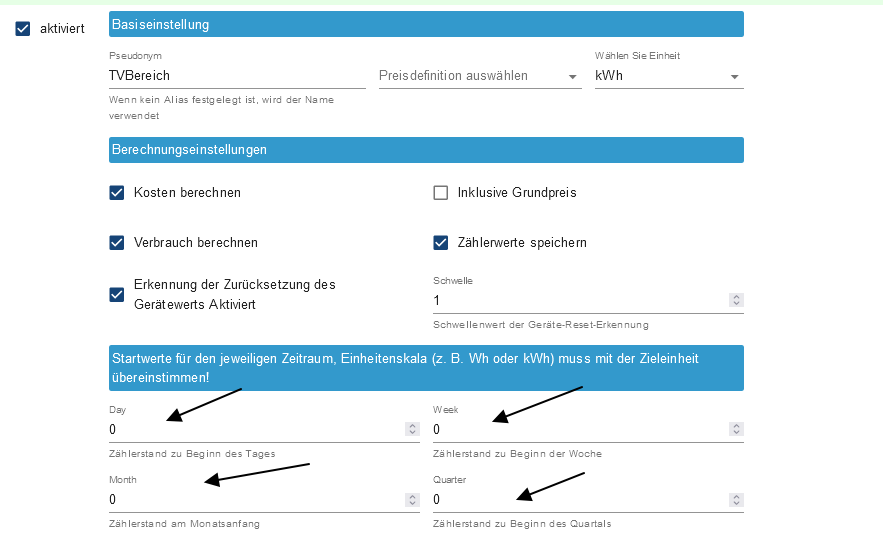Viewport: 883px width, 538px height.
Task: Click the Month field spinner arrows
Action: click(x=412, y=499)
